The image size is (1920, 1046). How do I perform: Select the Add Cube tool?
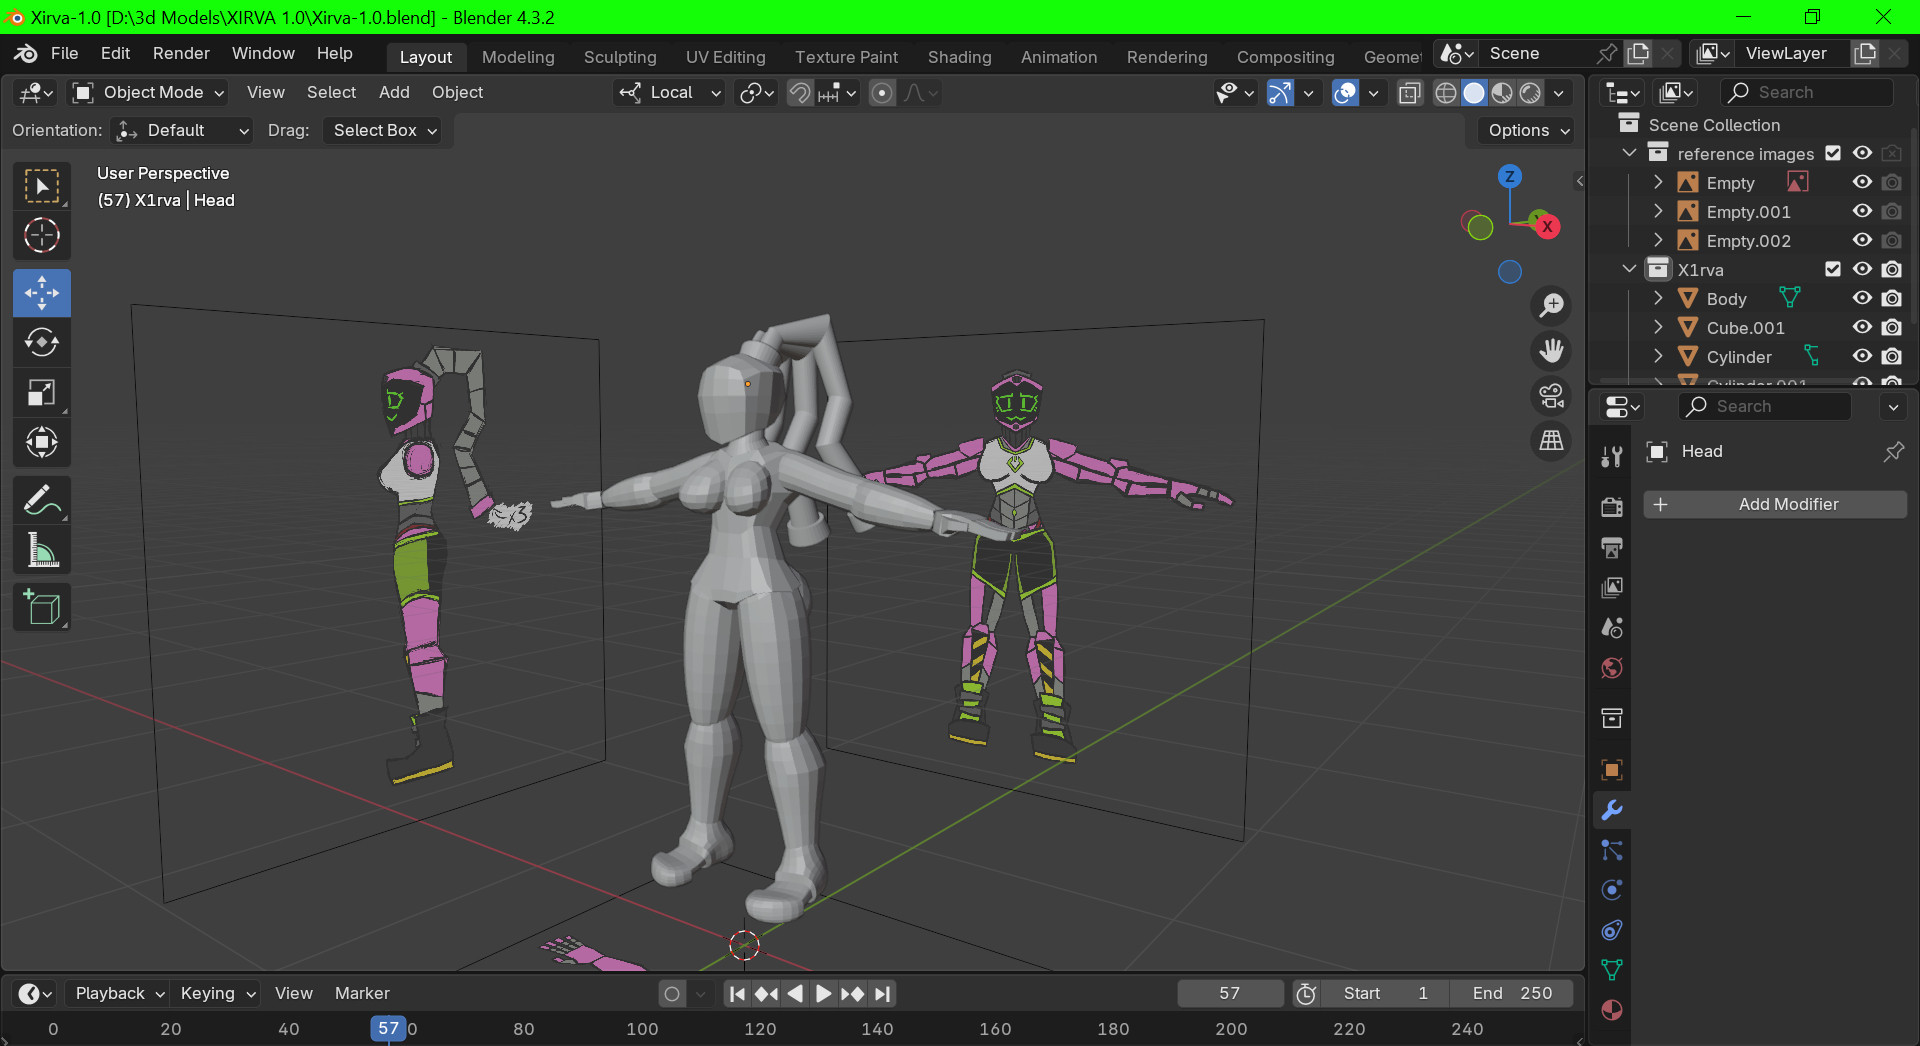pyautogui.click(x=42, y=607)
